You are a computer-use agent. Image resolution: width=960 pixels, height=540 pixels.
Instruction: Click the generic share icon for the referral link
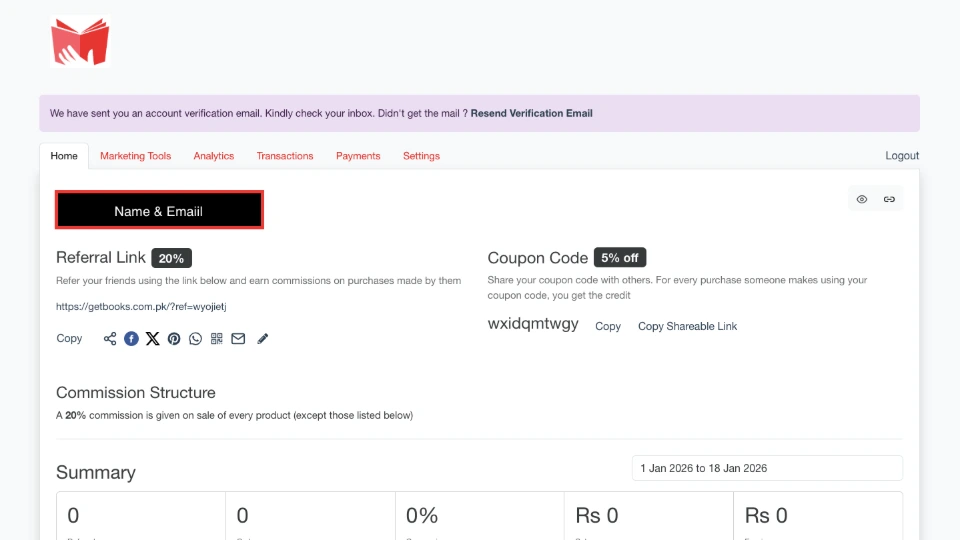[110, 339]
